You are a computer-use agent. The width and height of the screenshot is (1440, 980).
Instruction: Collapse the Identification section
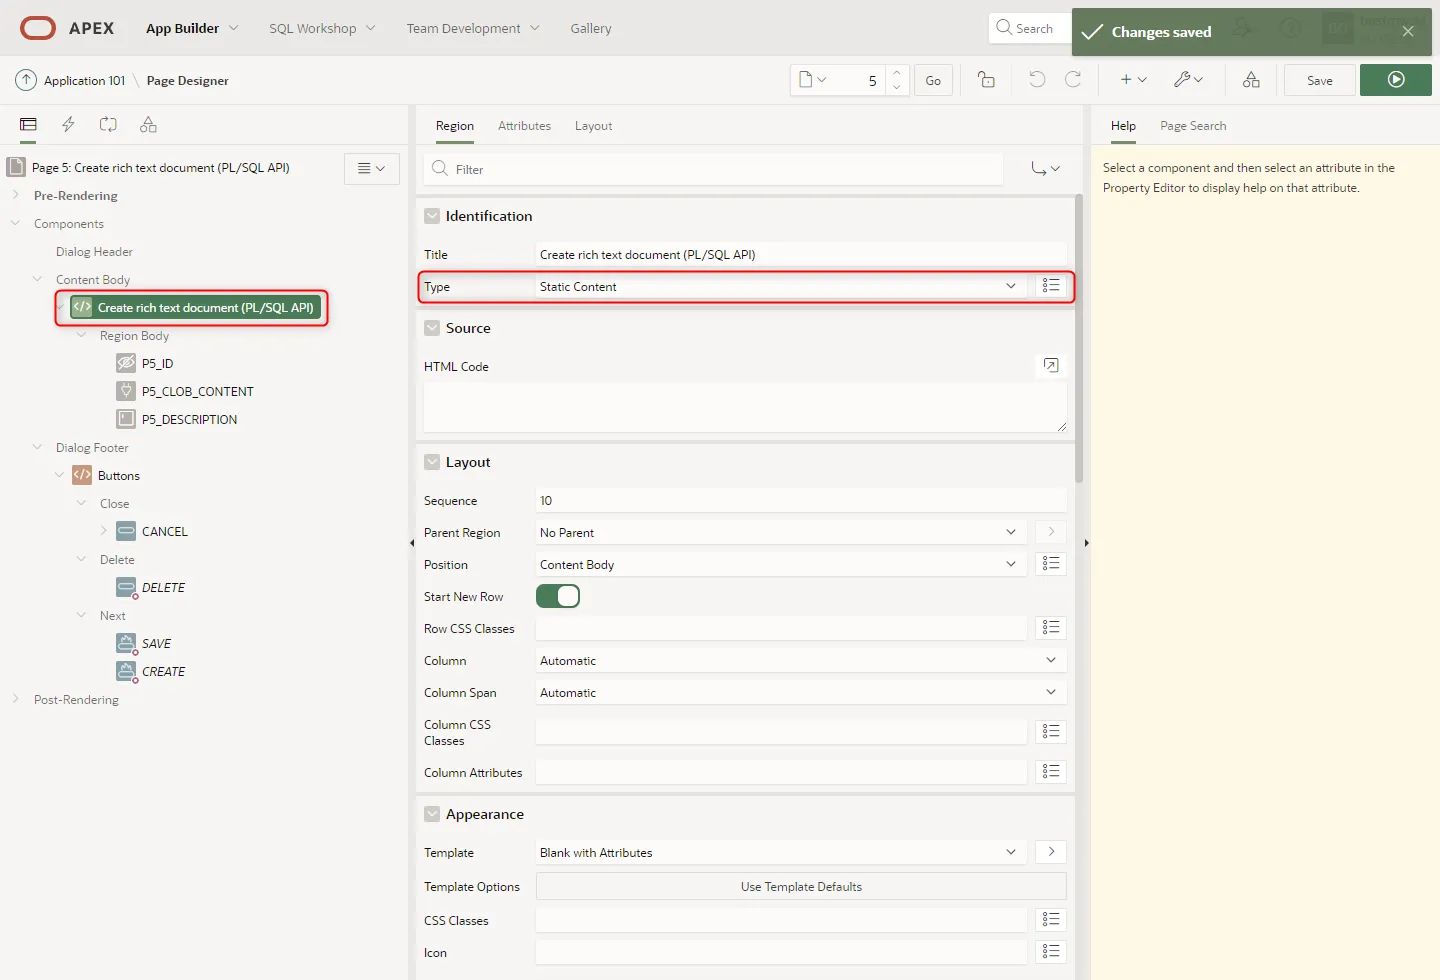[432, 216]
